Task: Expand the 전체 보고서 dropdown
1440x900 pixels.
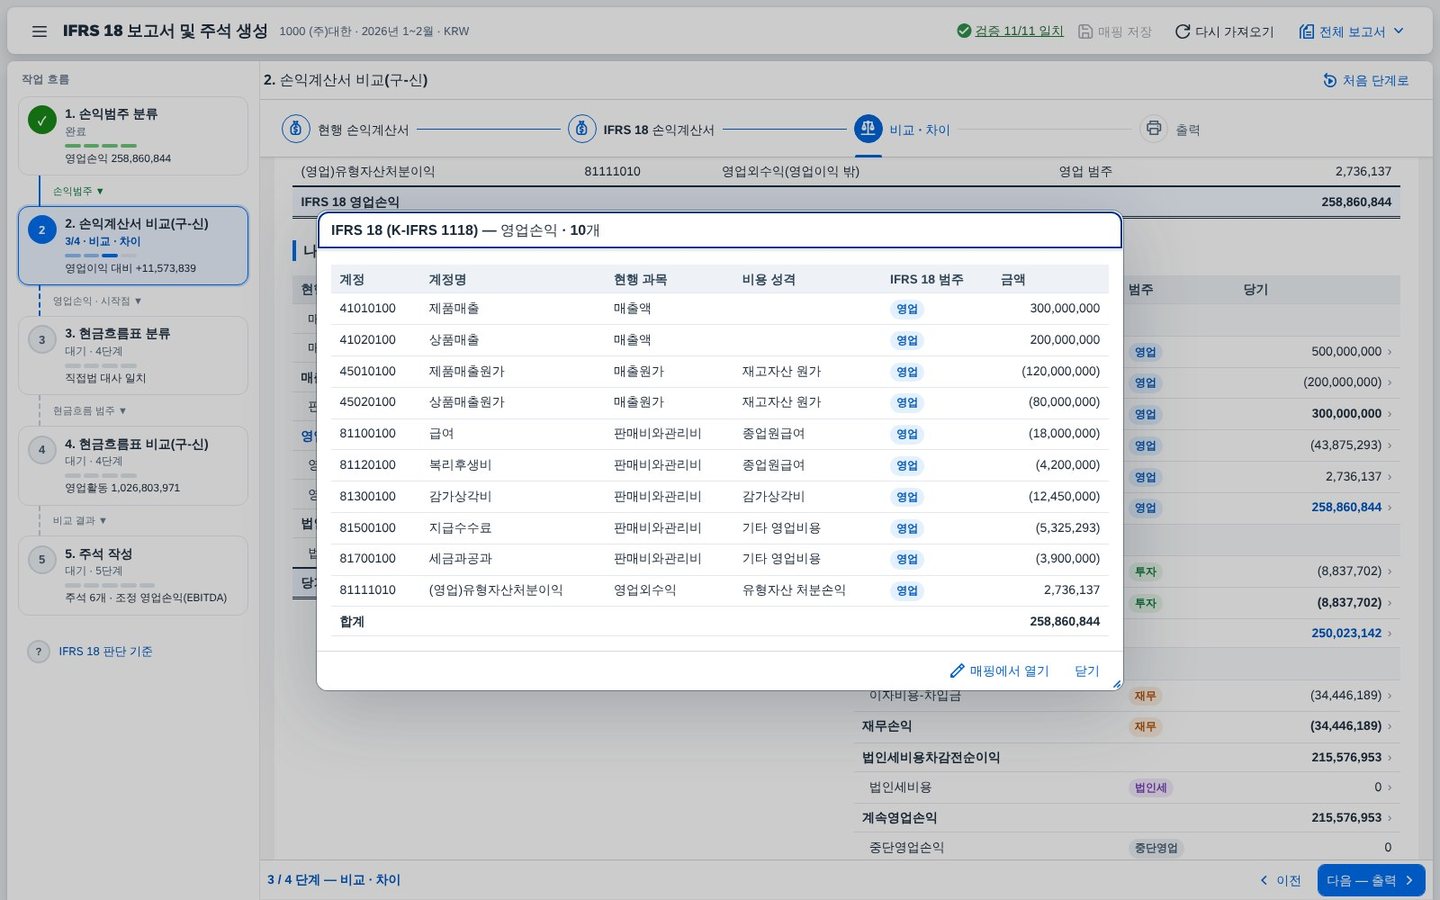Action: 1398,31
